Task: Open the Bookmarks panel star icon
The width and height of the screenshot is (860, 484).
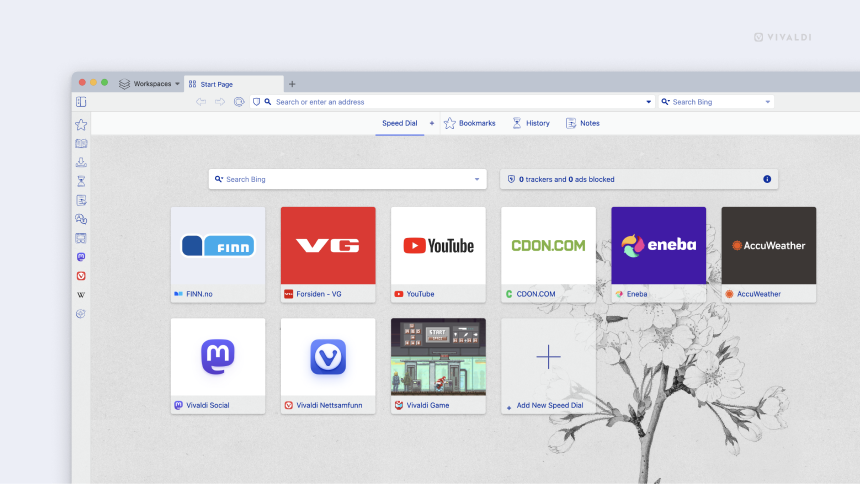Action: 81,125
